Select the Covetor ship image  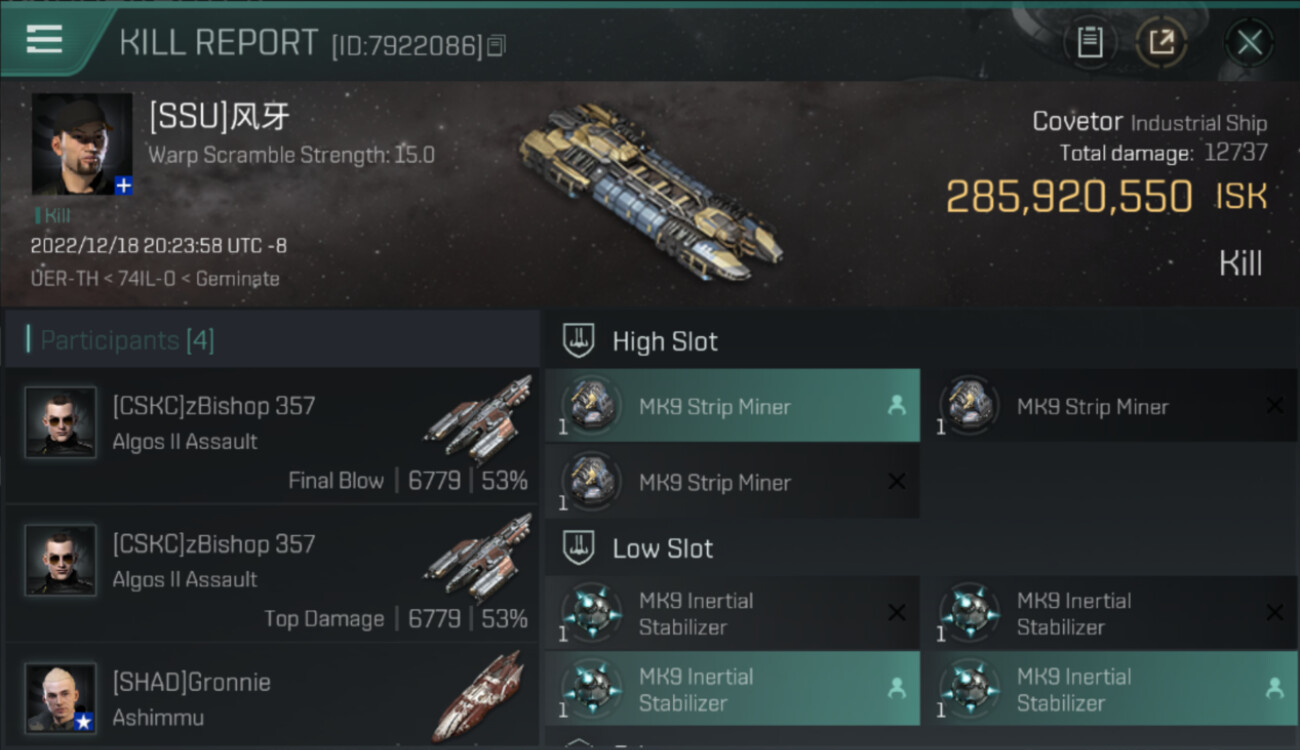(x=651, y=190)
